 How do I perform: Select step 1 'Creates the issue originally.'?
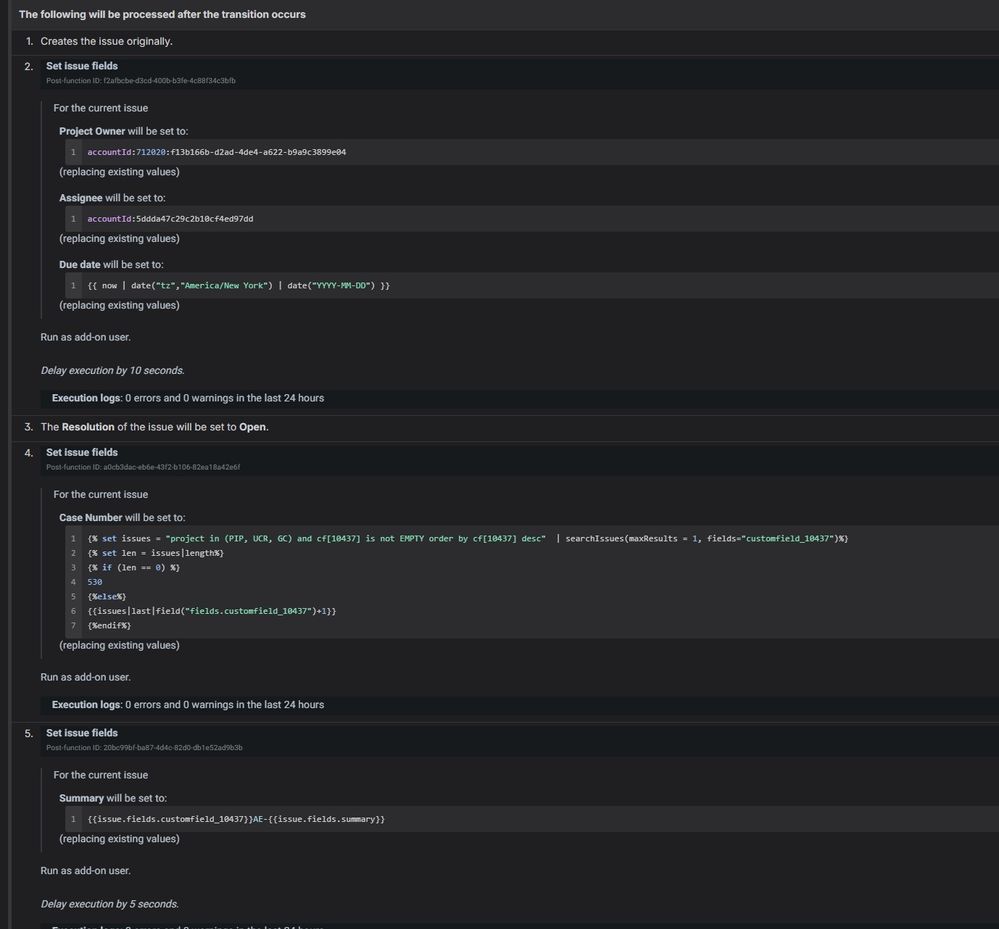106,41
